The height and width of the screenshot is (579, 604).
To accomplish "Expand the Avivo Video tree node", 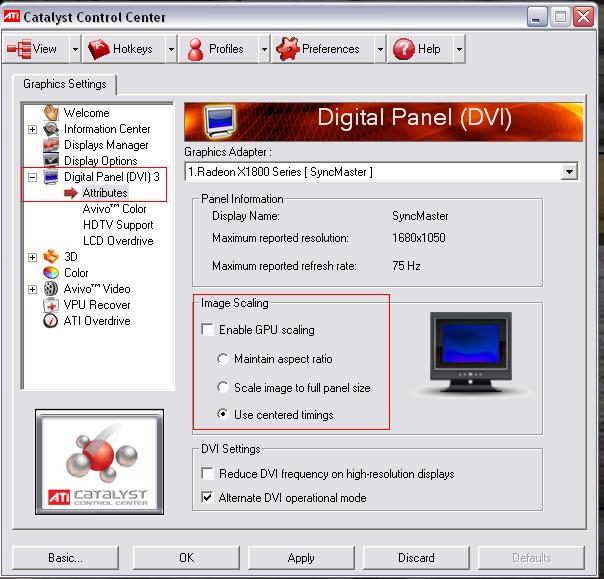I will [x=33, y=289].
